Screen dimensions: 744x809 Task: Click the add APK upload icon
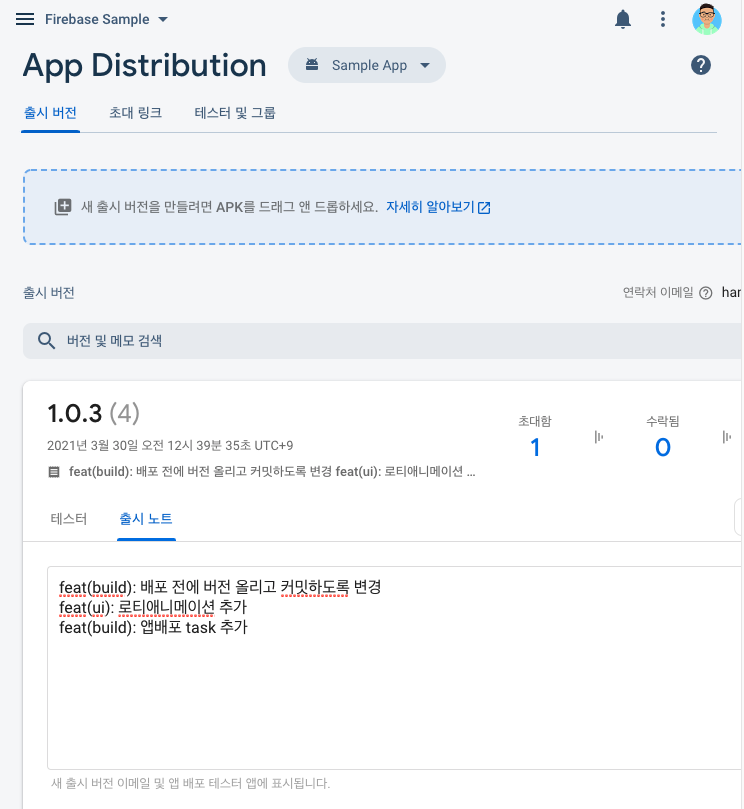pos(63,207)
